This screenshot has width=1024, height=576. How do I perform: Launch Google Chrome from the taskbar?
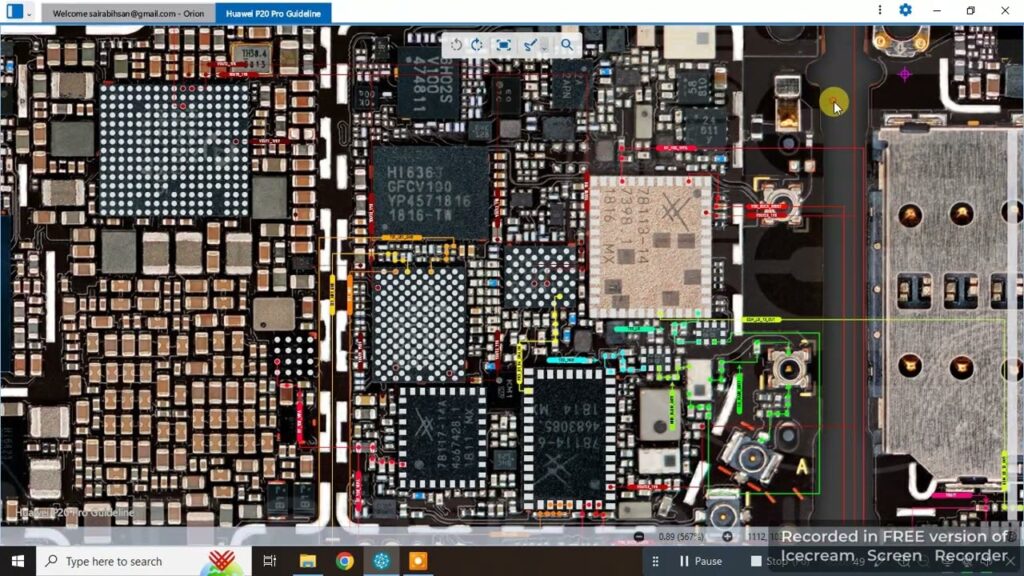(345, 561)
